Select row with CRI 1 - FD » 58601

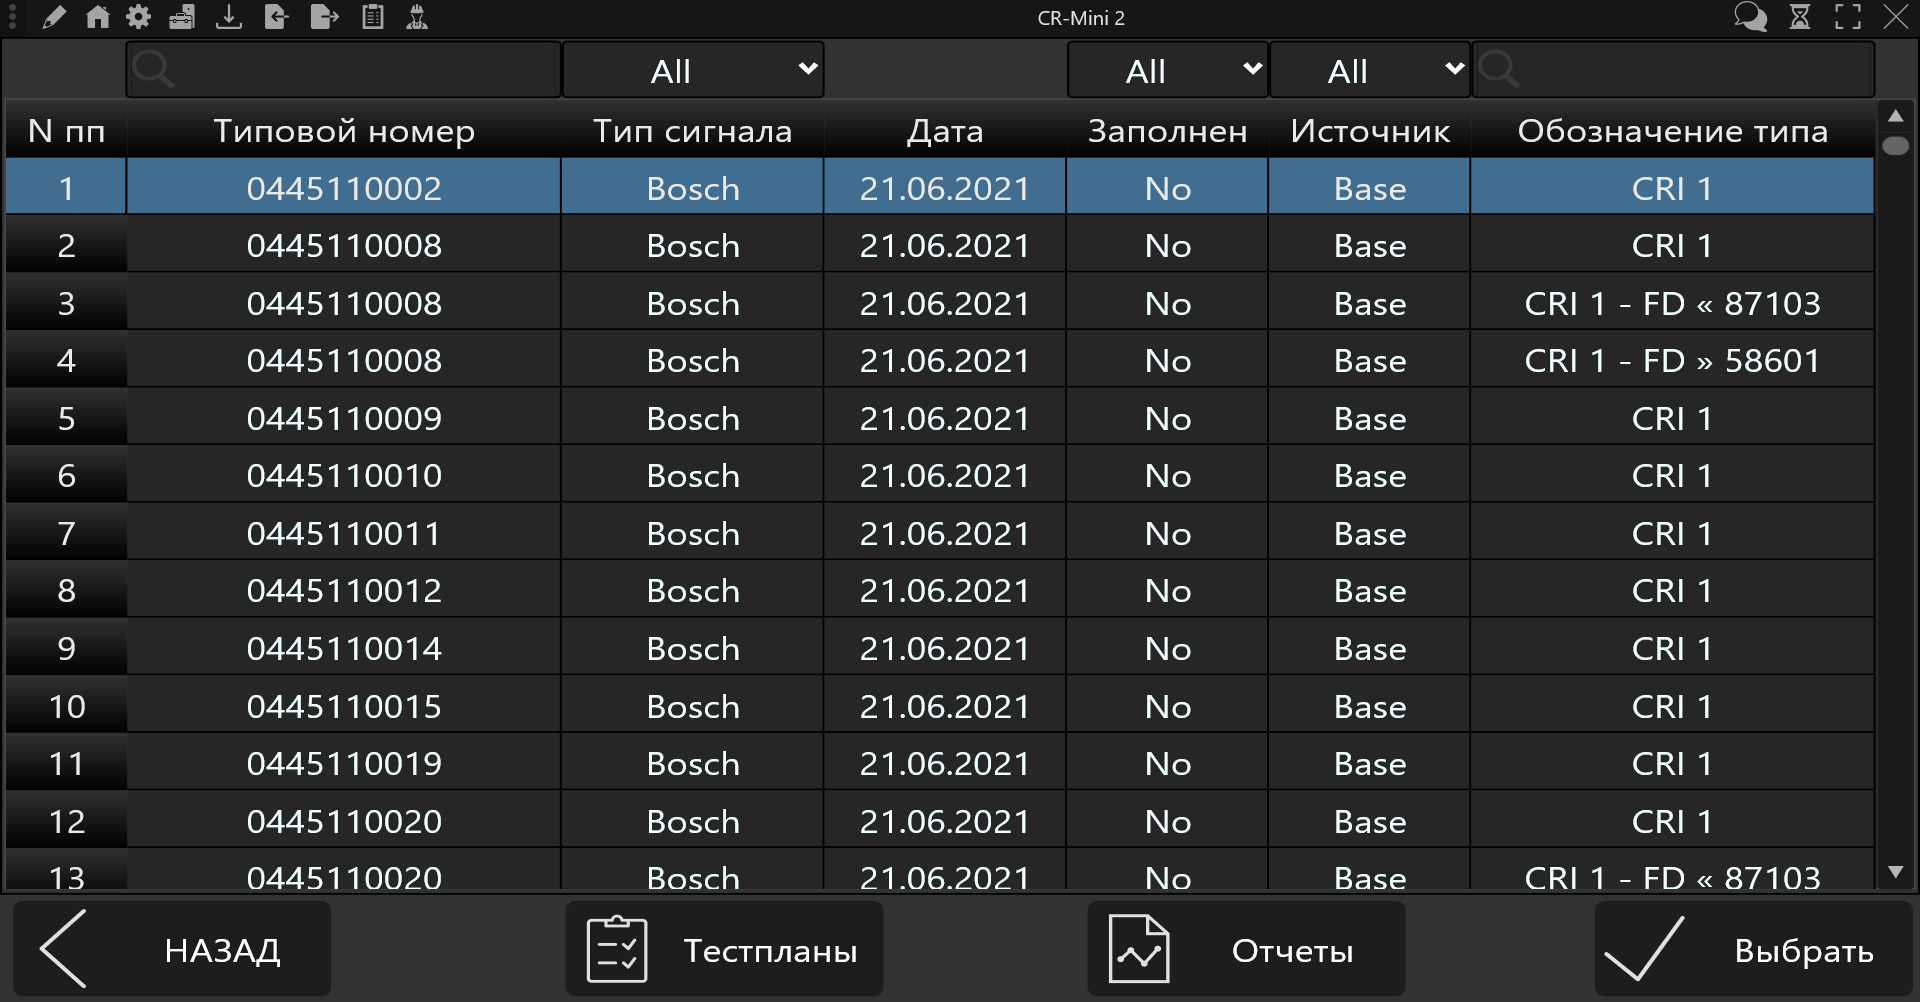[1673, 361]
